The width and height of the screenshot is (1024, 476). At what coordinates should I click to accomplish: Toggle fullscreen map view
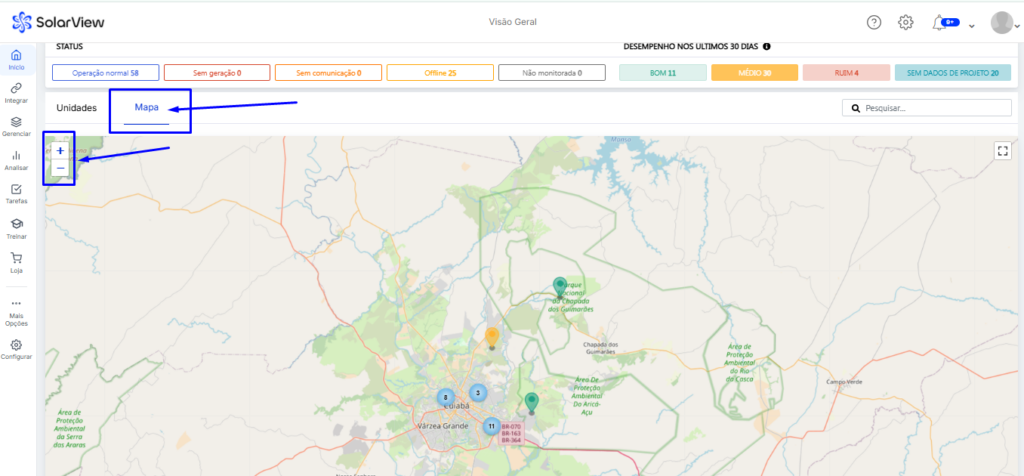1002,150
